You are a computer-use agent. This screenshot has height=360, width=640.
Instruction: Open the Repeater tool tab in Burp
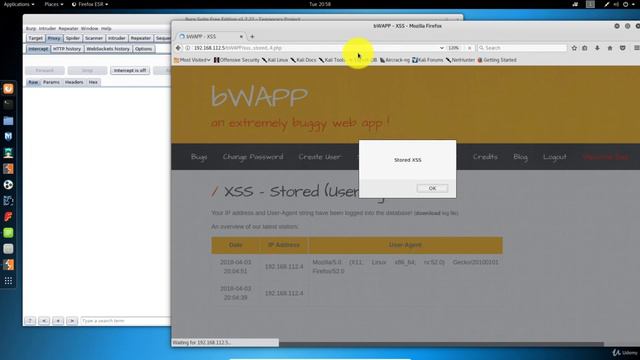point(141,38)
